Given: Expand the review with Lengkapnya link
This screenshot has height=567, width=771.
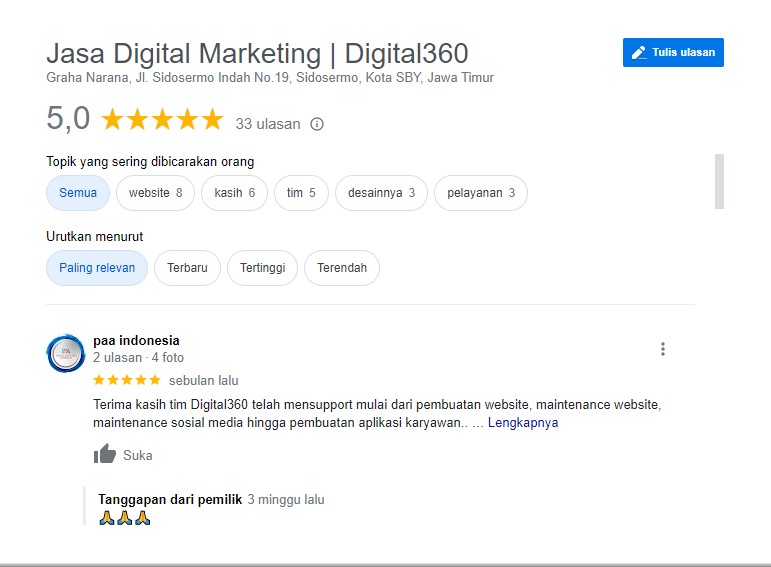Looking at the screenshot, I should [522, 423].
